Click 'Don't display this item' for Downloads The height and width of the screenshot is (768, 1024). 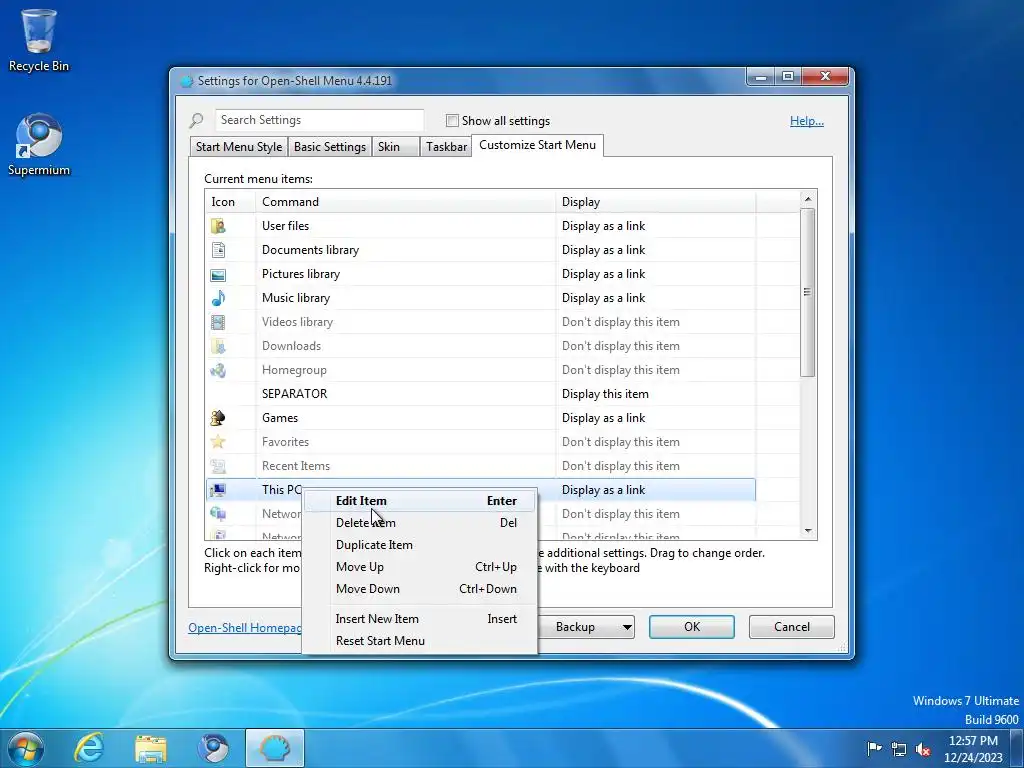pyautogui.click(x=620, y=346)
